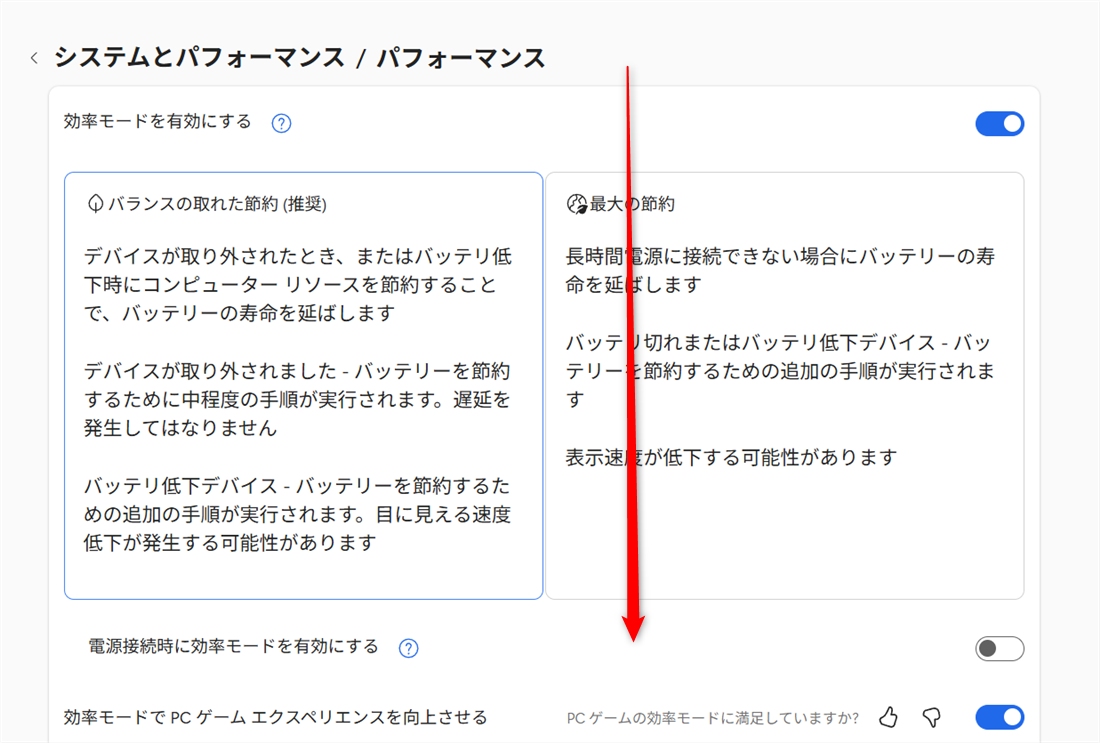Give a thumbs up on PC gaming efficiency mode
The image size is (1100, 743).
coord(888,717)
